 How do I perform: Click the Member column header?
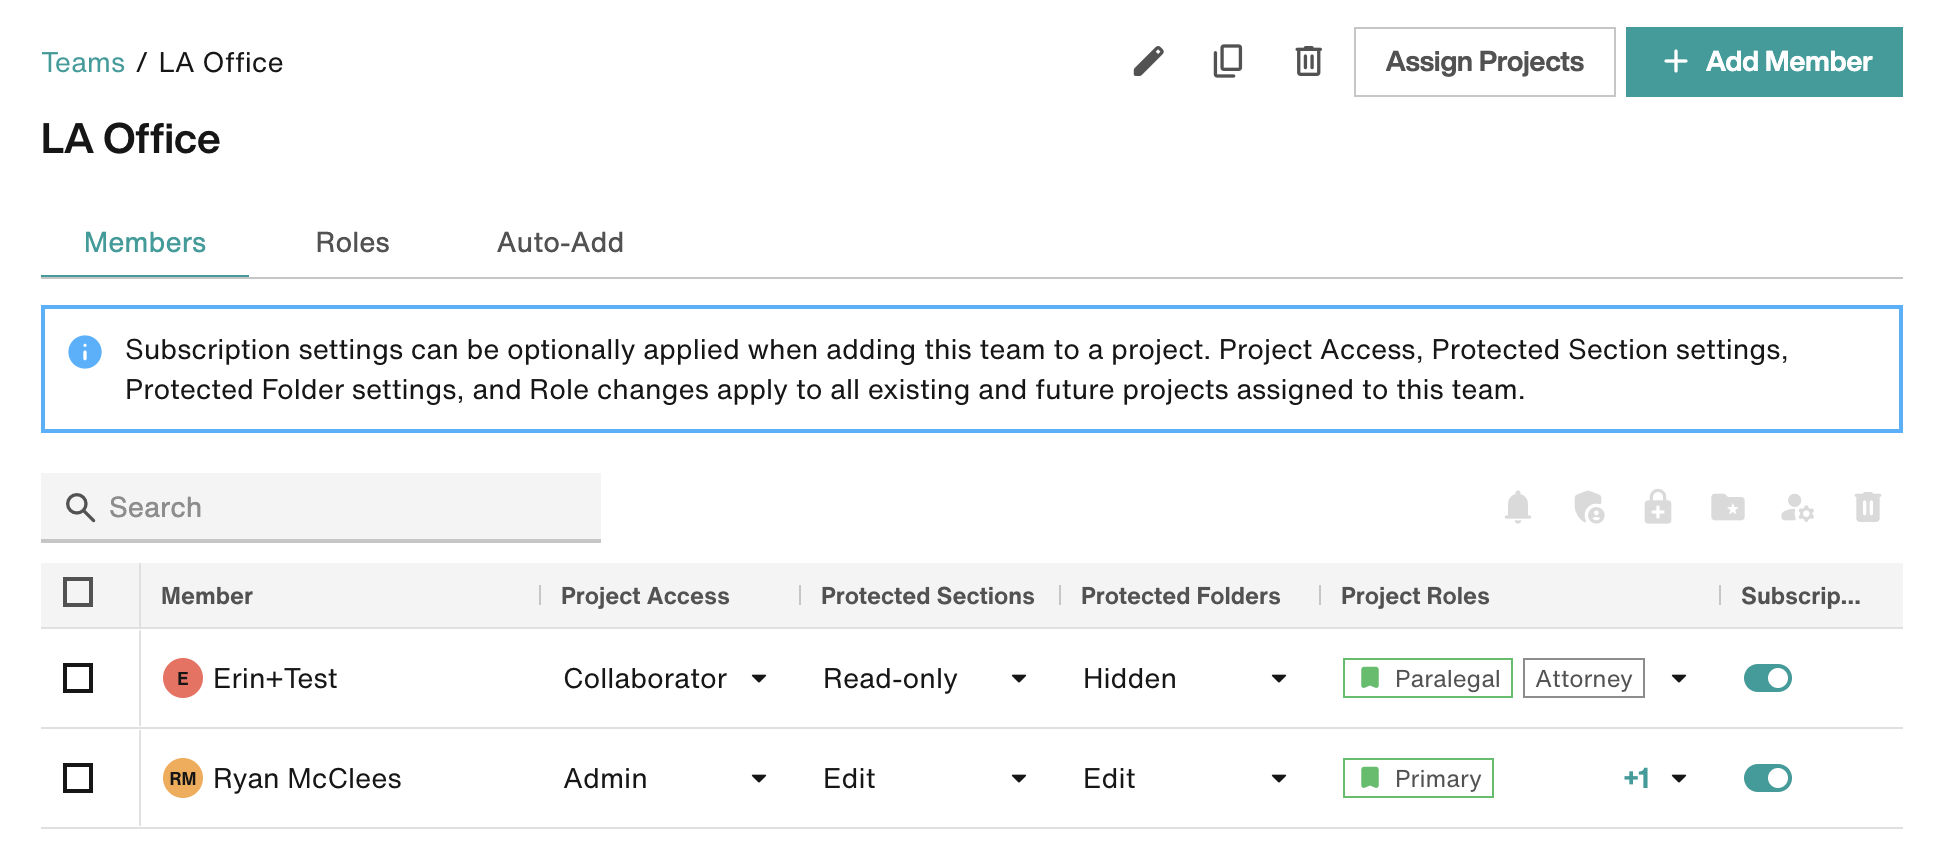click(207, 596)
